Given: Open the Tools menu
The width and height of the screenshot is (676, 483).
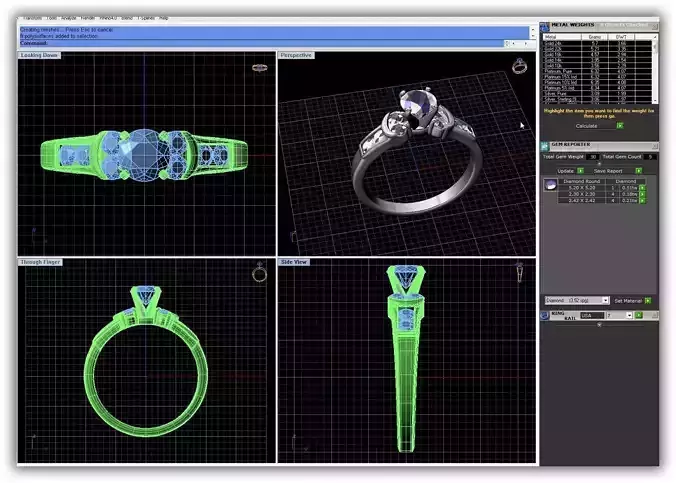Looking at the screenshot, I should click(x=52, y=18).
